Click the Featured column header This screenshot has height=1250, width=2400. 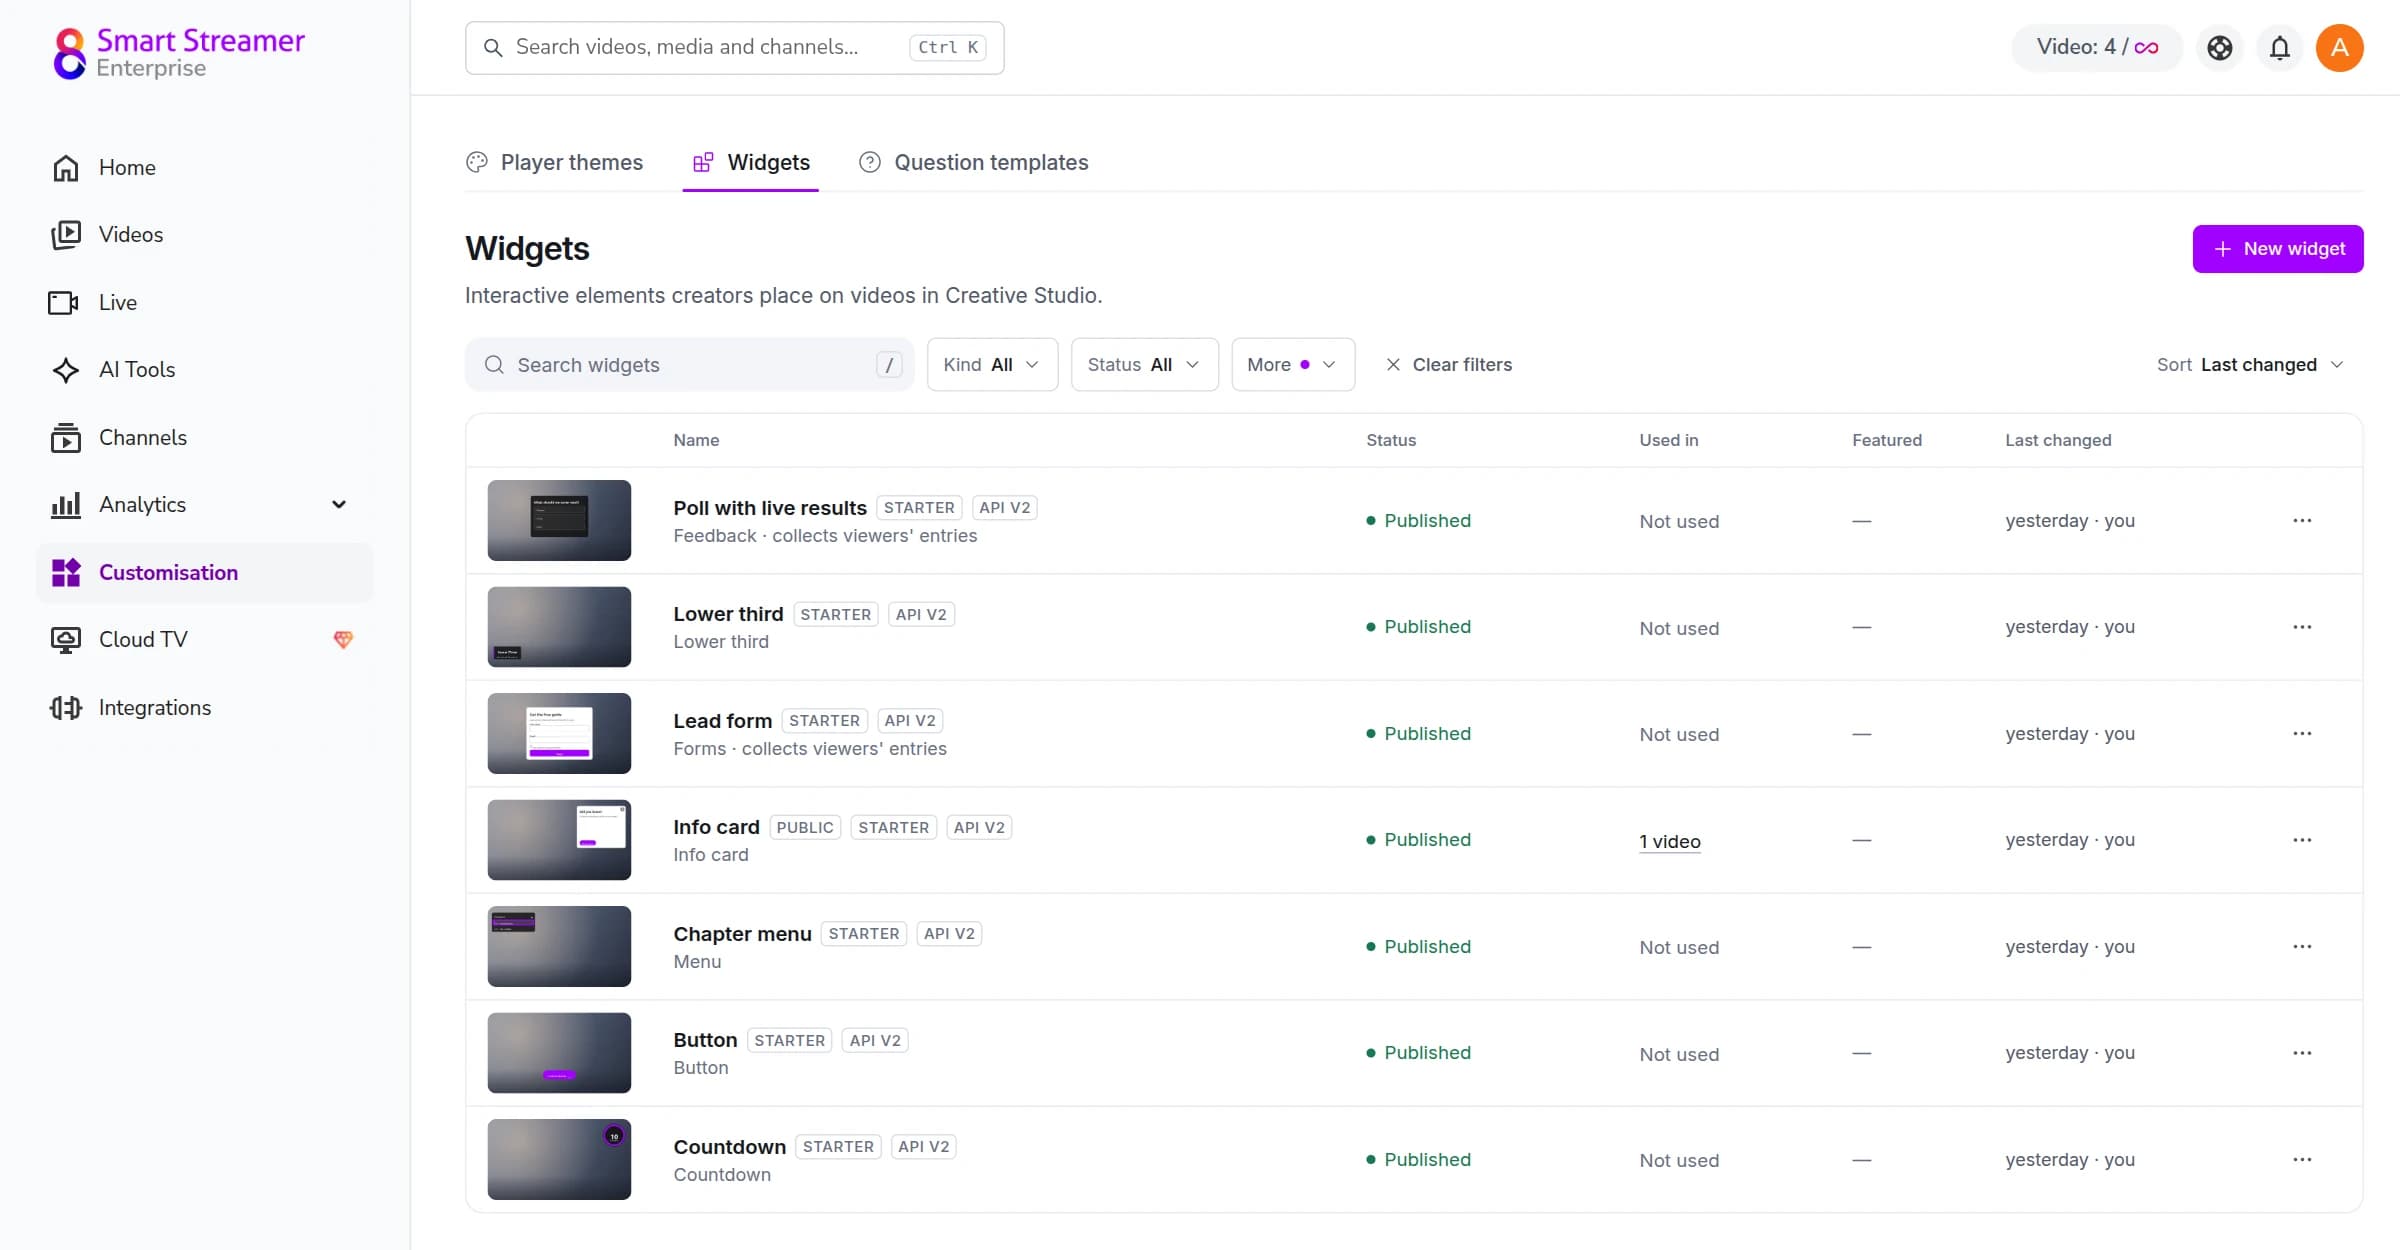click(x=1886, y=440)
